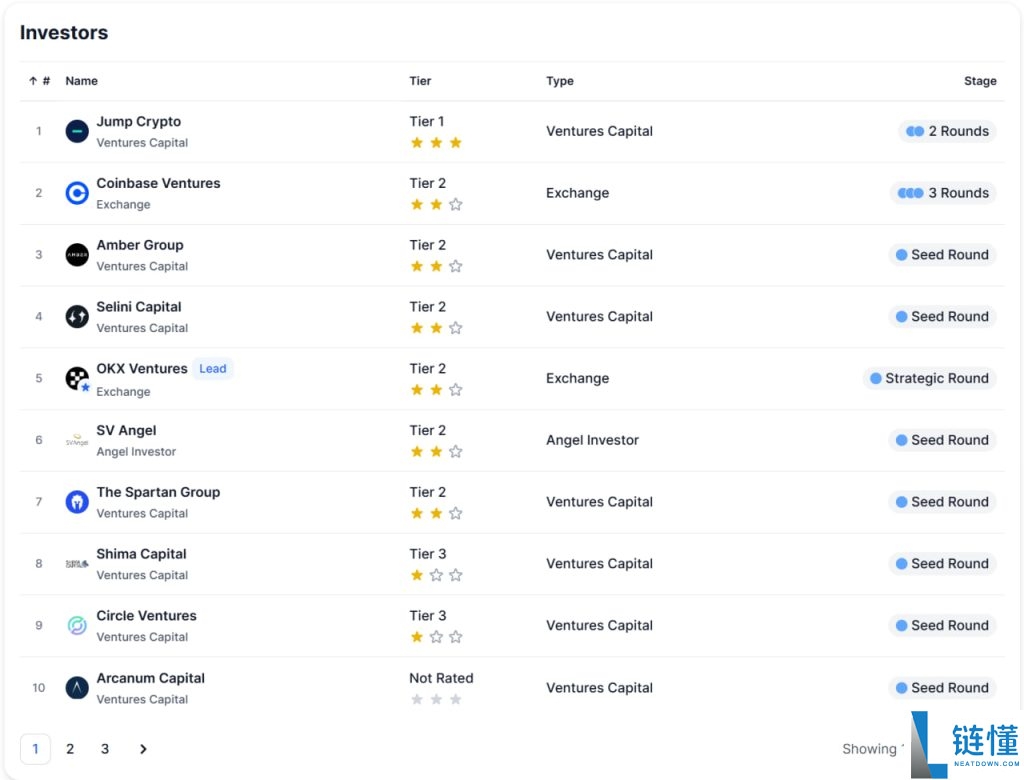Open Amber Group investor name link
The height and width of the screenshot is (780, 1024).
pyautogui.click(x=140, y=245)
